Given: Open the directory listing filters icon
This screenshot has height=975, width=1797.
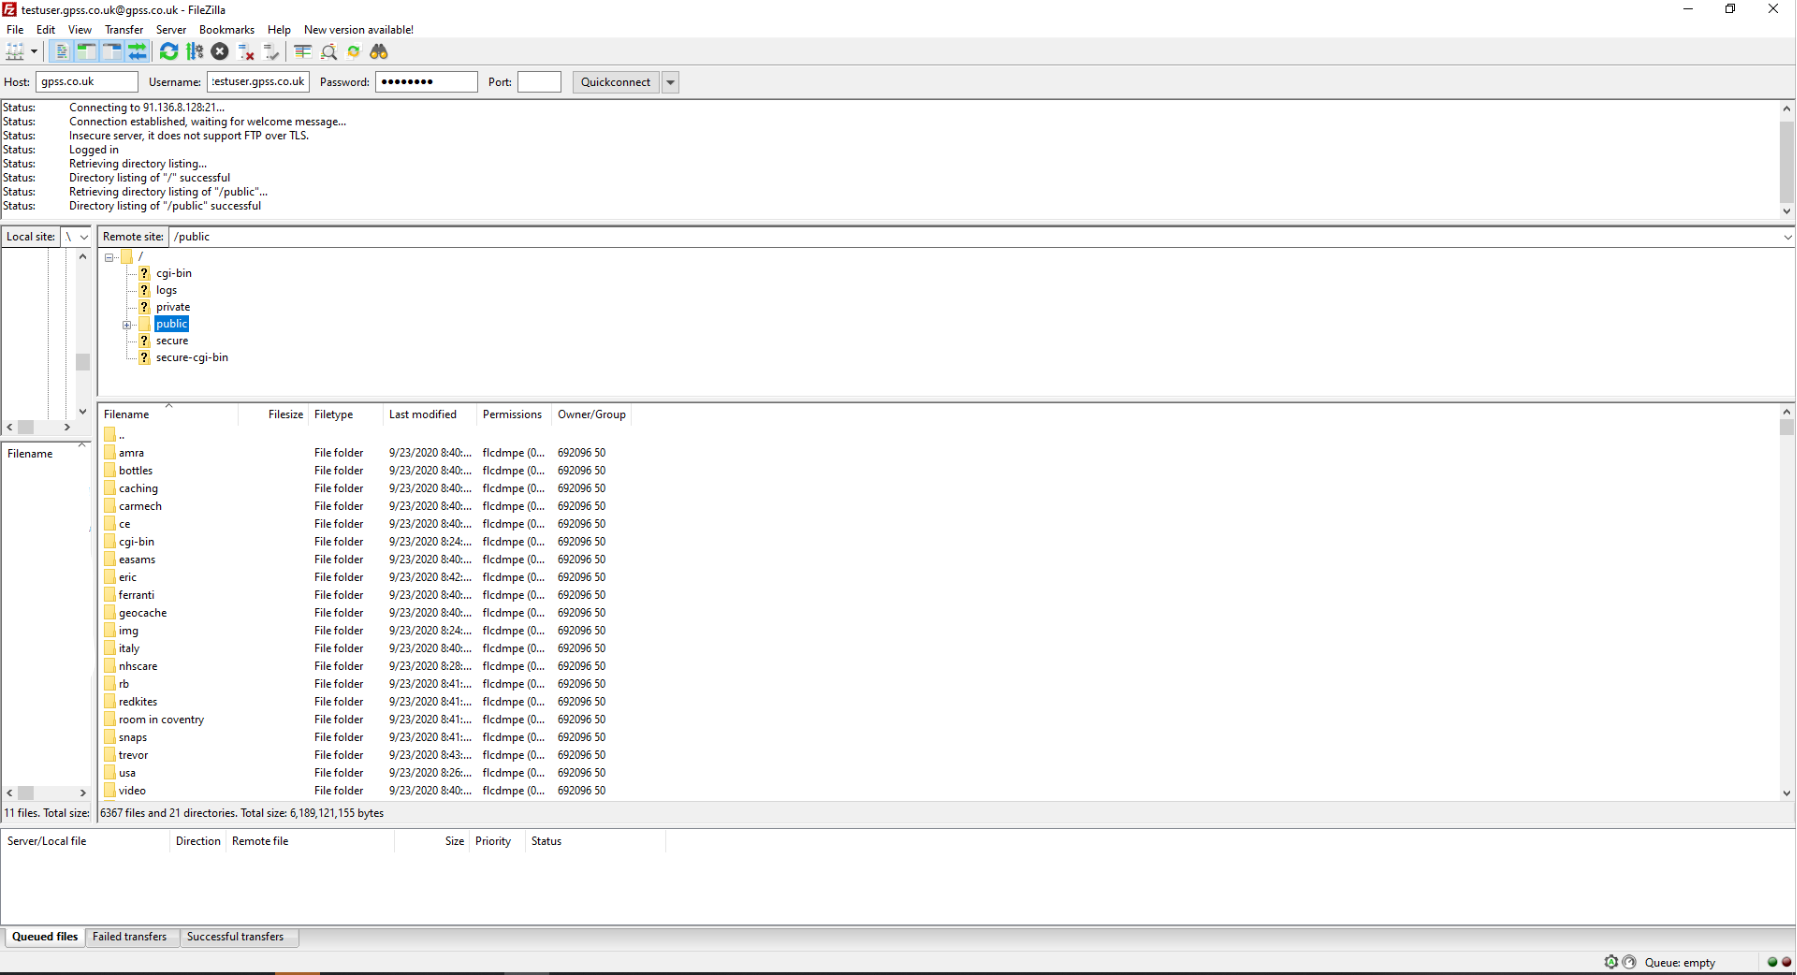Looking at the screenshot, I should coord(303,52).
